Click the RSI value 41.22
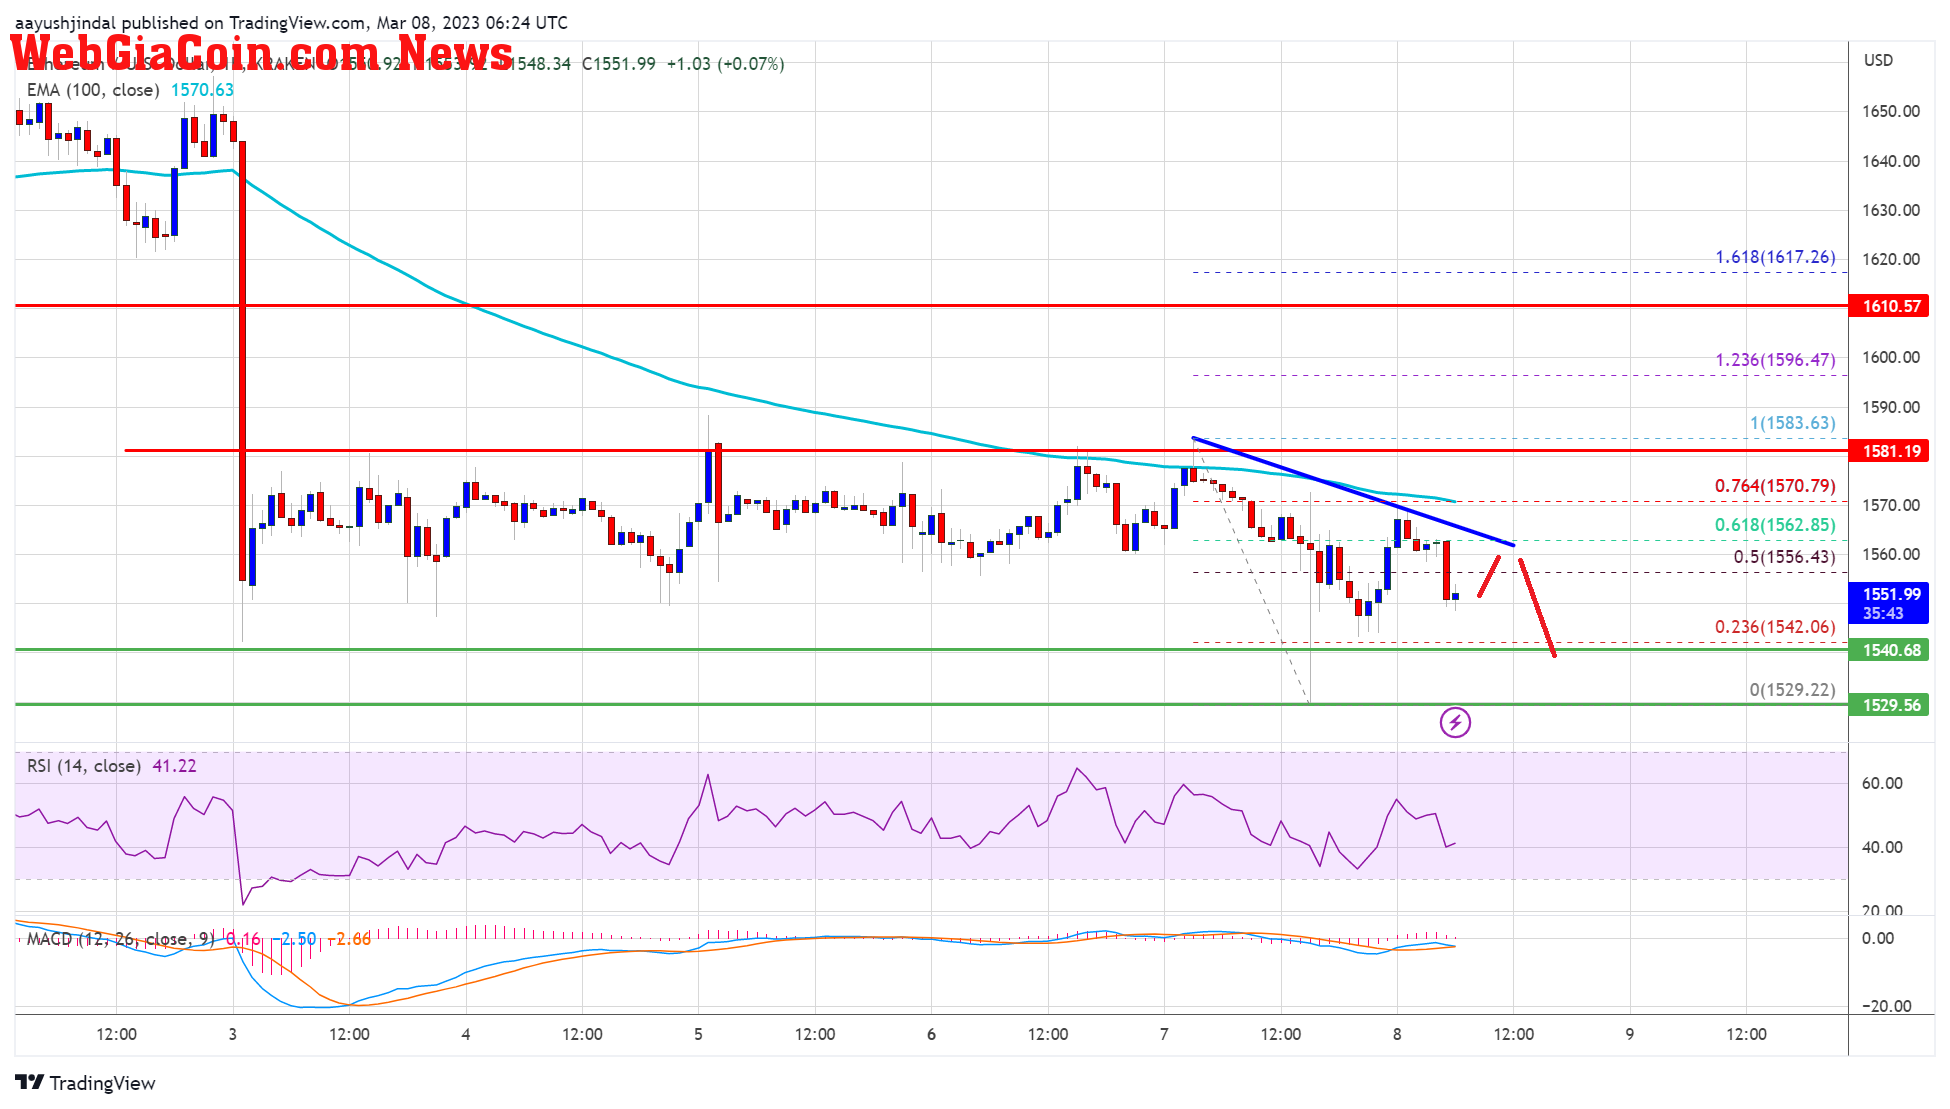The image size is (1950, 1109). (x=174, y=766)
